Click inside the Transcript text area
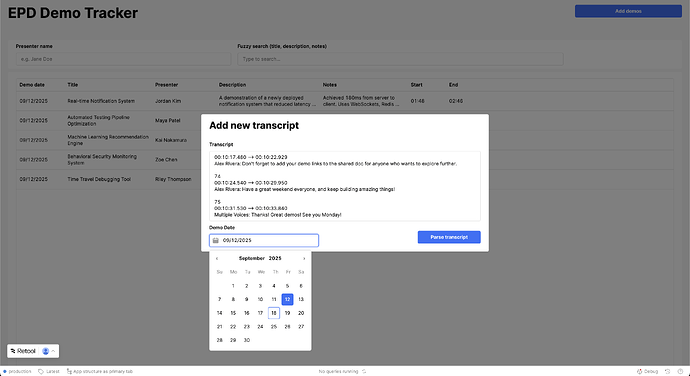The height and width of the screenshot is (376, 690). (345, 186)
